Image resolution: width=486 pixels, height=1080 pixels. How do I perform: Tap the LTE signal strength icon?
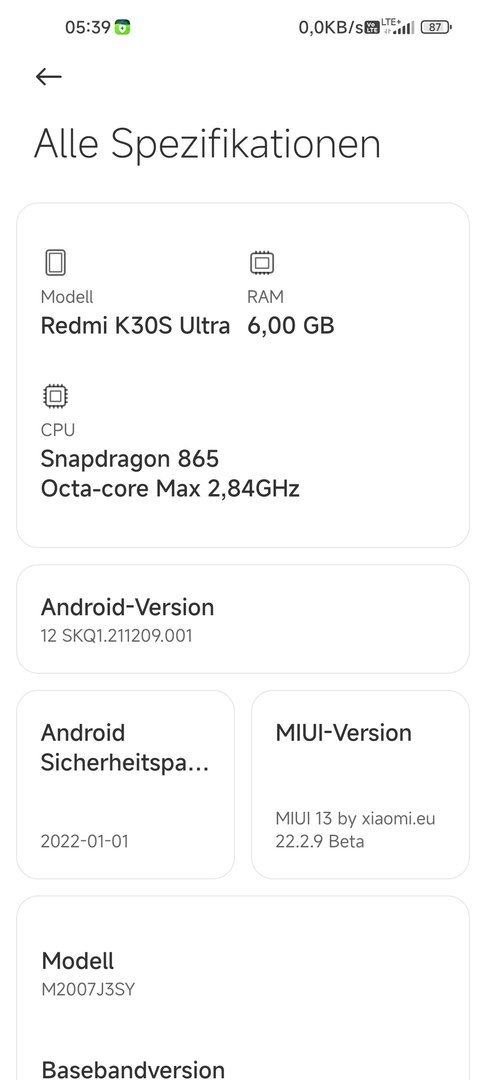398,27
